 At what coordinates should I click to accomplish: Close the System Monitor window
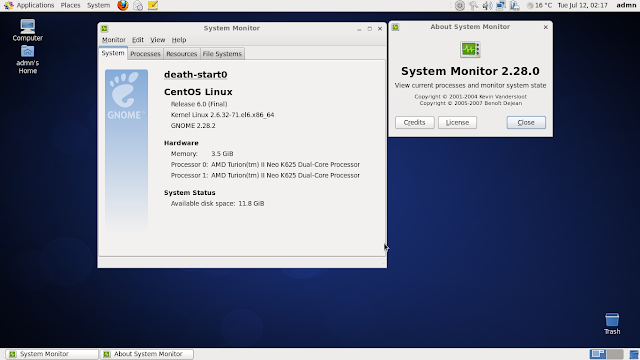pyautogui.click(x=380, y=29)
